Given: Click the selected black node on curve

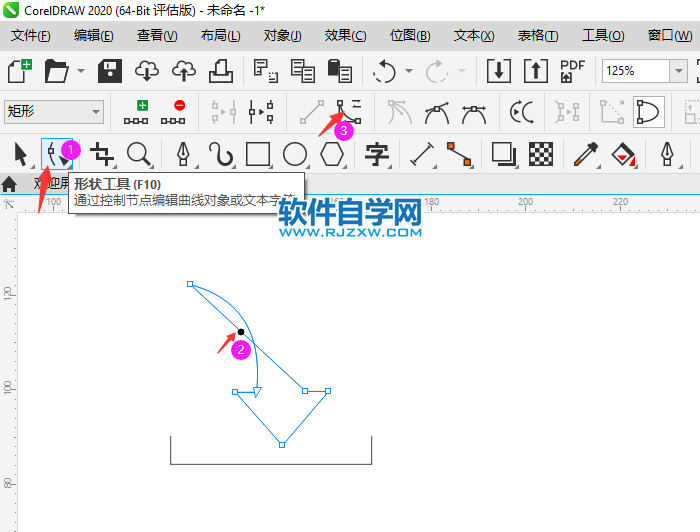Looking at the screenshot, I should [x=241, y=331].
